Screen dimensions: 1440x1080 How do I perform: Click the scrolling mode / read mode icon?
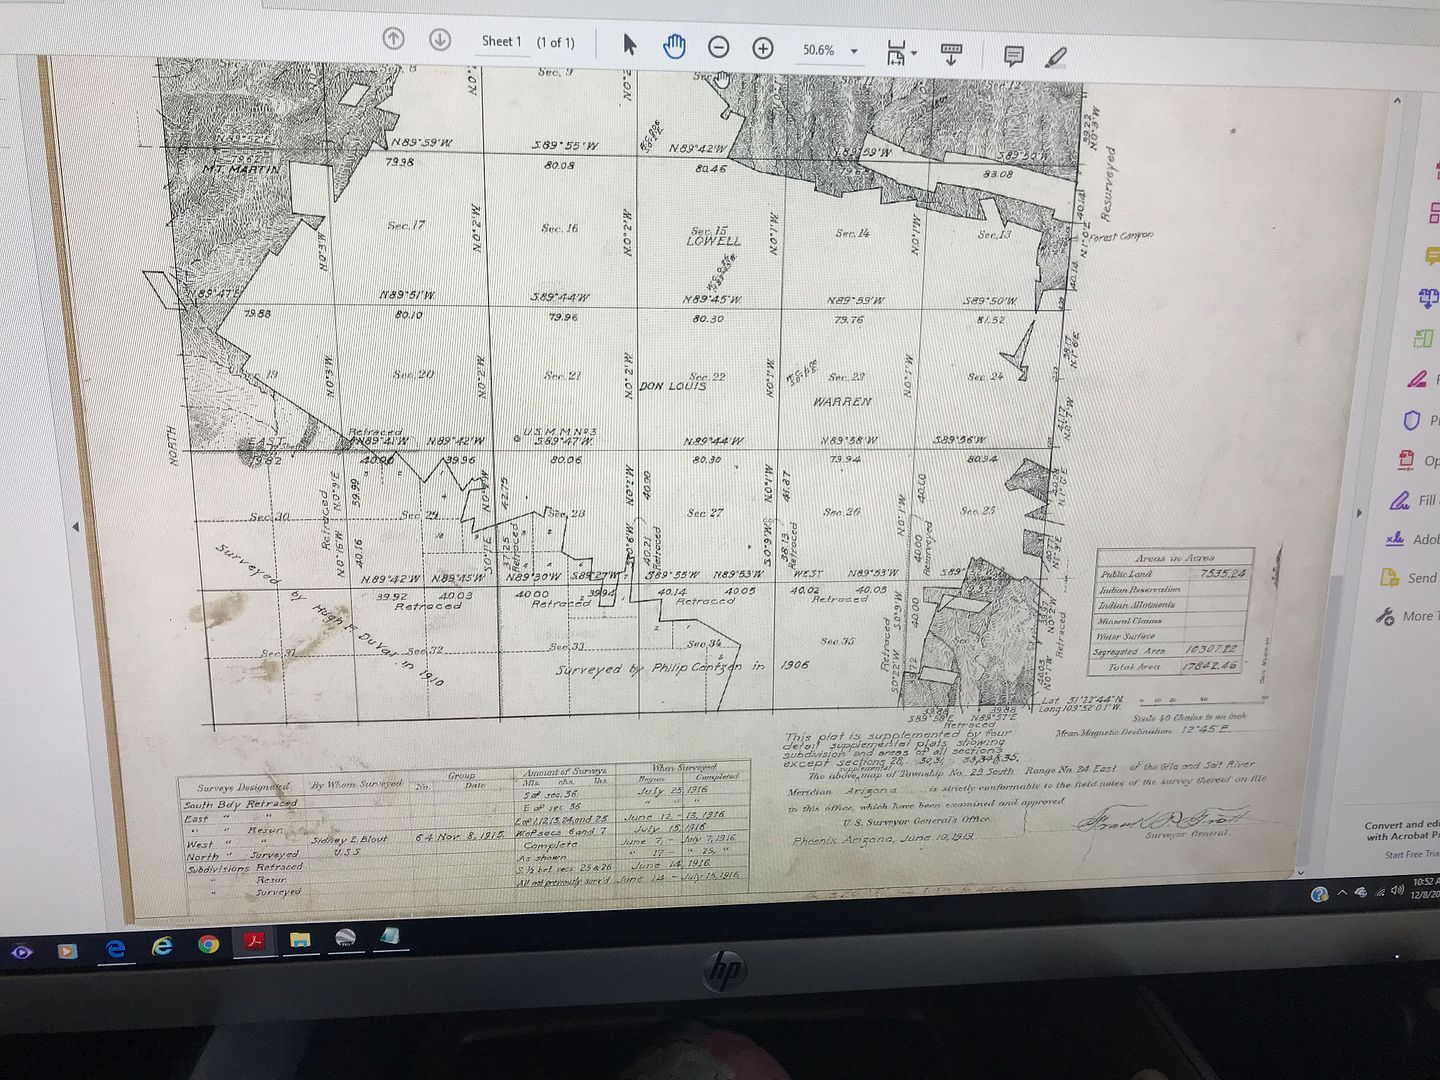[951, 54]
